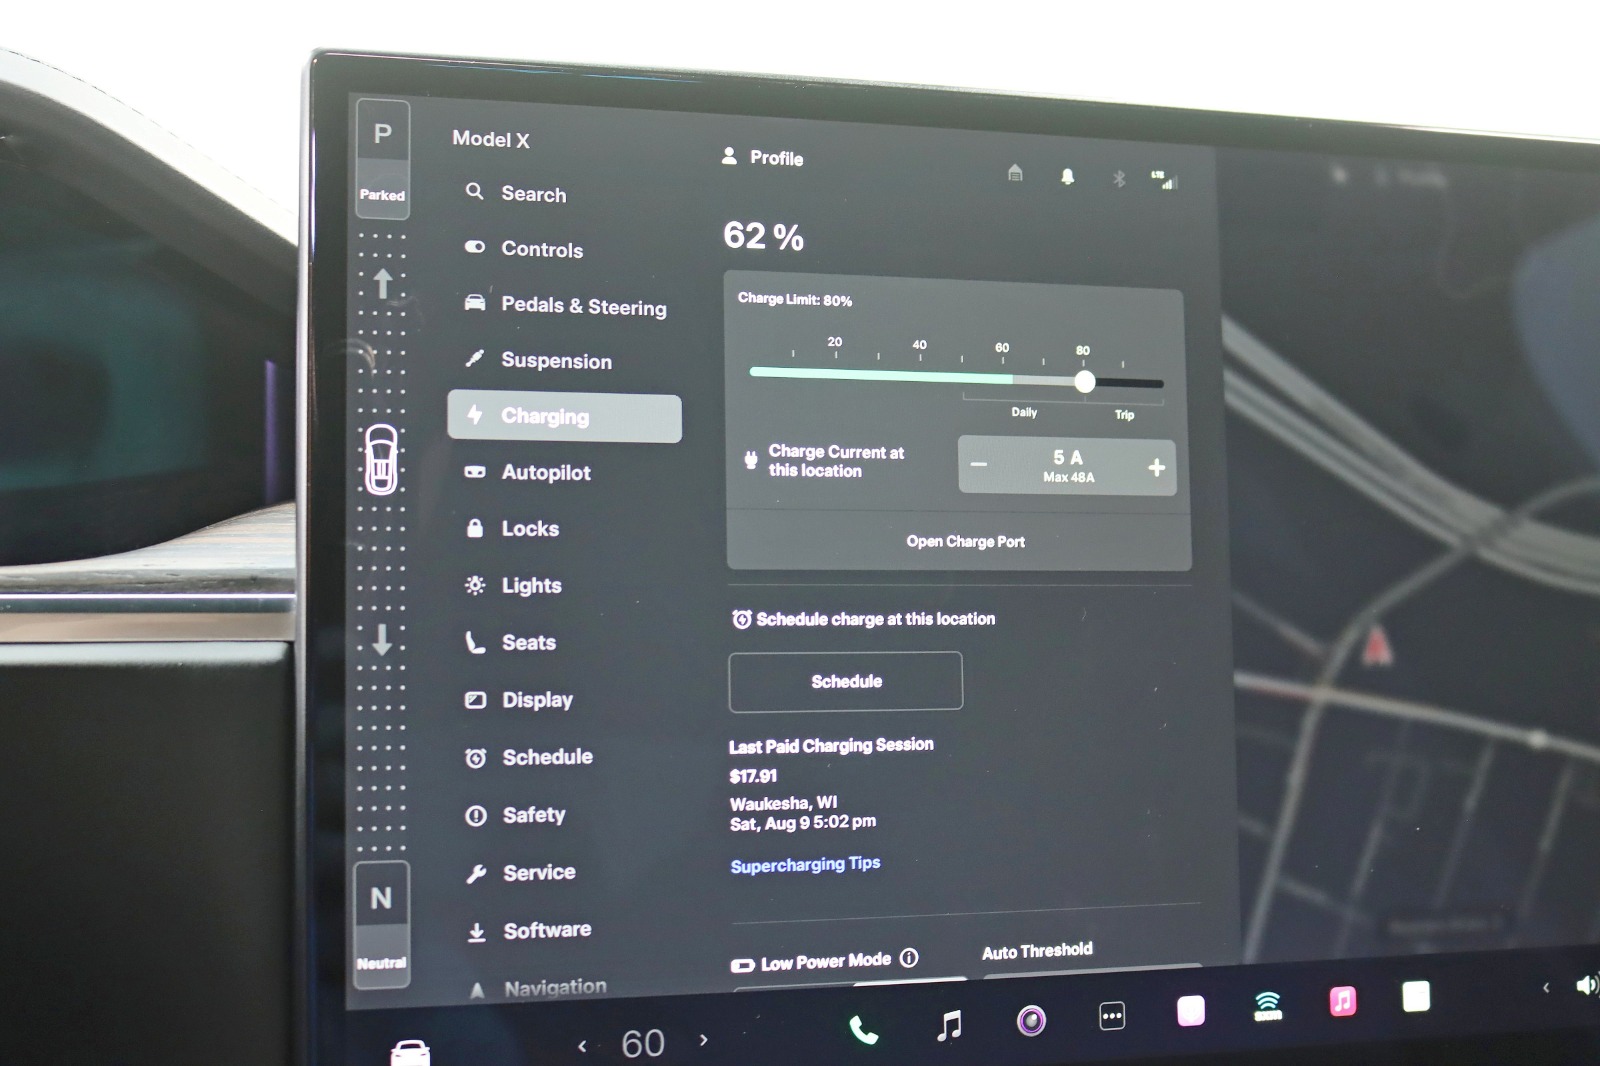Open the Bluetooth status icon

1118,179
